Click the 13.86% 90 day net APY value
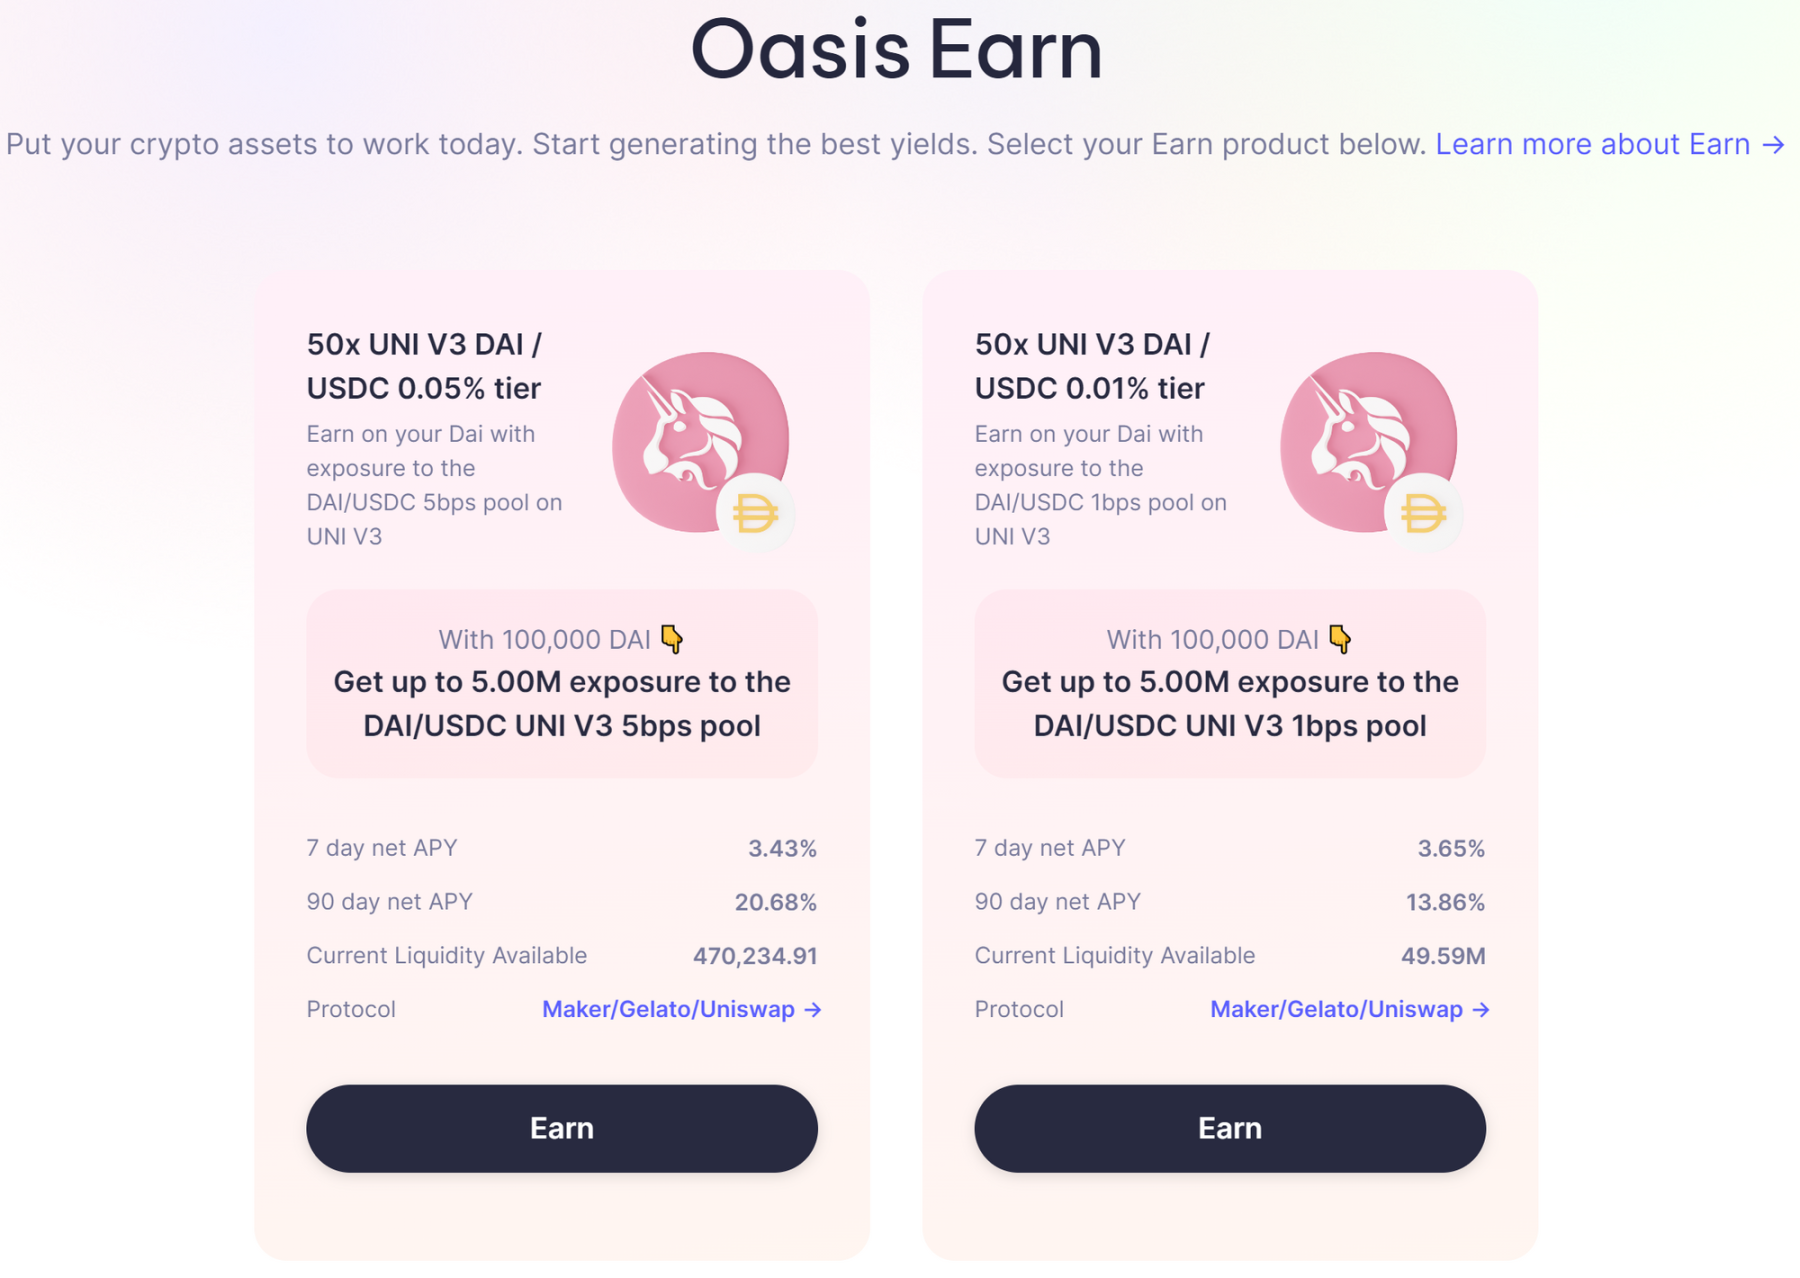The width and height of the screenshot is (1800, 1278). 1444,902
